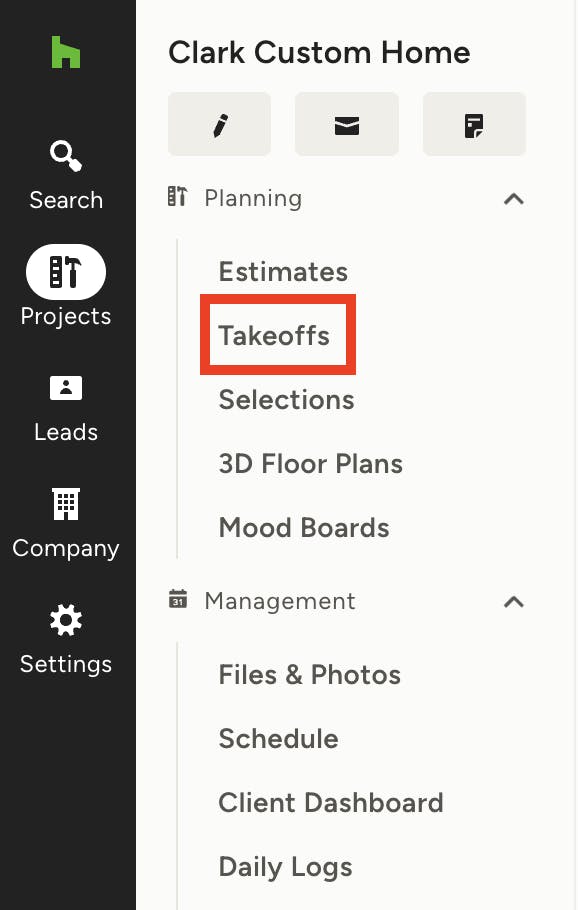The height and width of the screenshot is (910, 578).
Task: Collapse the Planning section chevron
Action: [x=514, y=199]
